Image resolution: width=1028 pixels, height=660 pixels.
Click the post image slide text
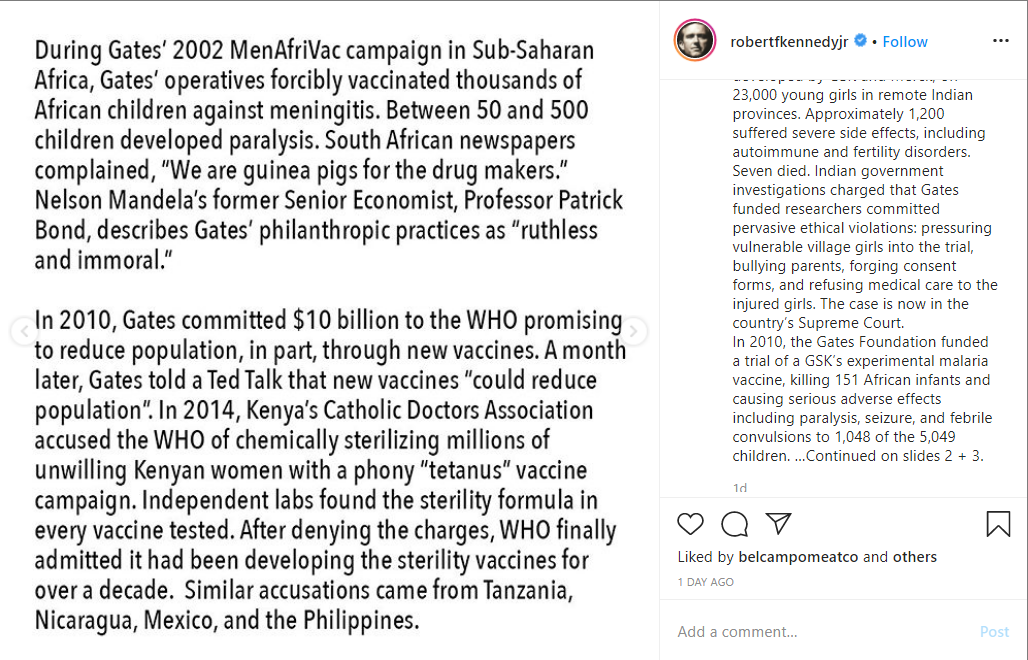(330, 330)
